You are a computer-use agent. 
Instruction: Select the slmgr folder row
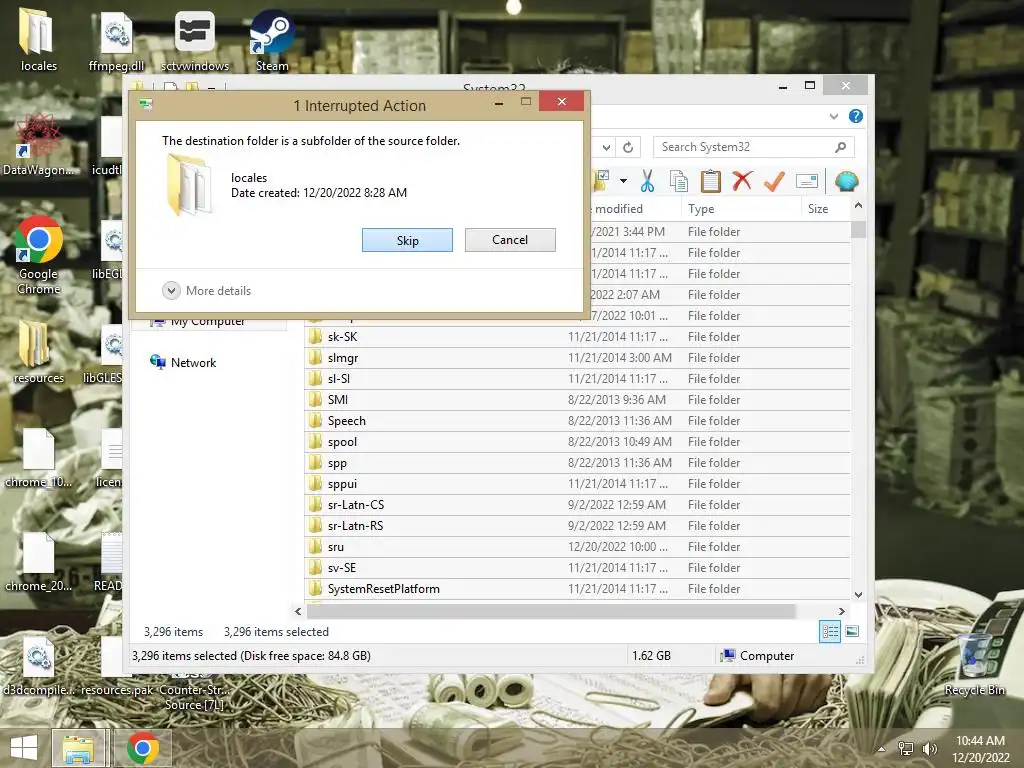tap(577, 358)
